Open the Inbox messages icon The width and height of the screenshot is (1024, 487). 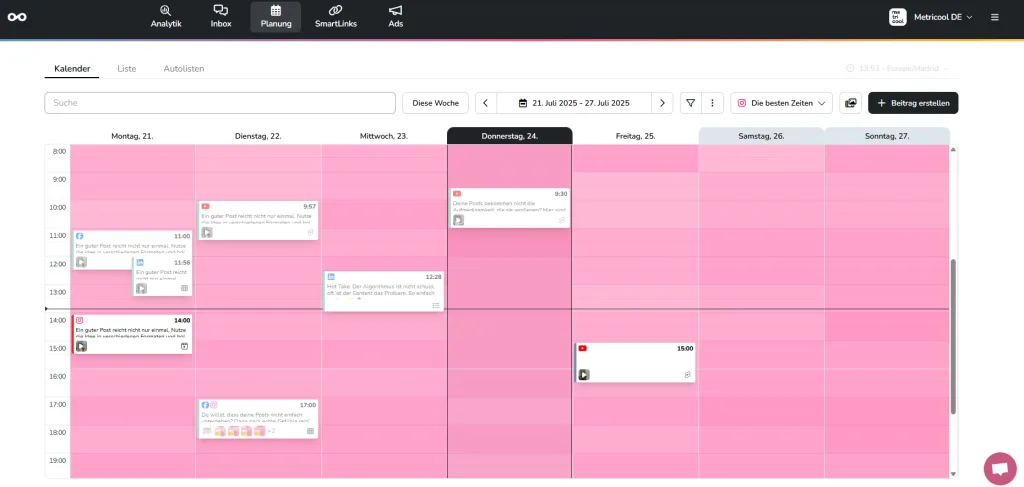coord(220,11)
